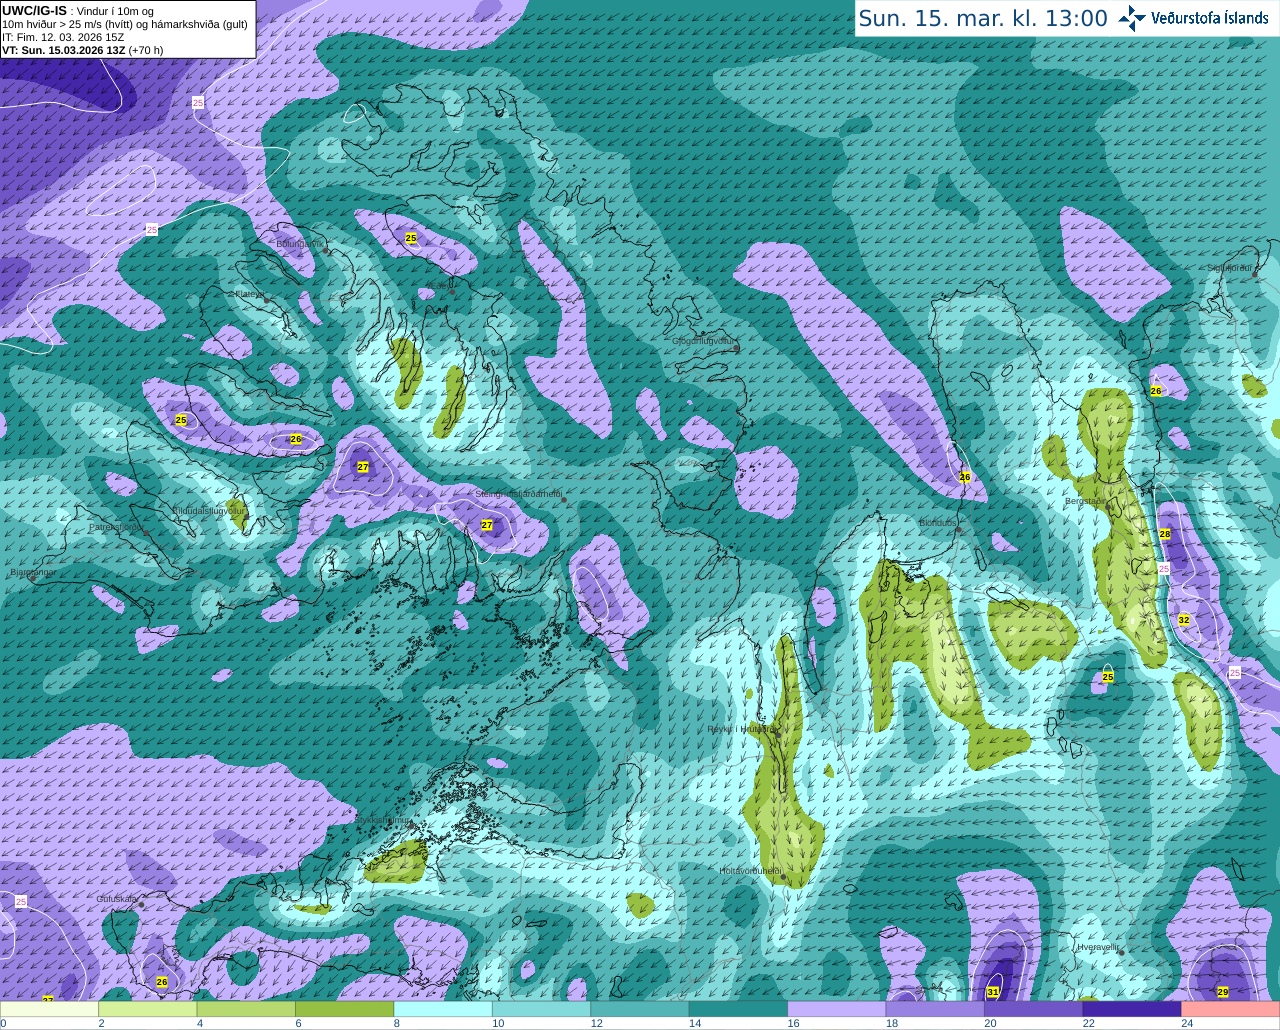Pick the violet 20–22 legend swatch

point(1034,1009)
